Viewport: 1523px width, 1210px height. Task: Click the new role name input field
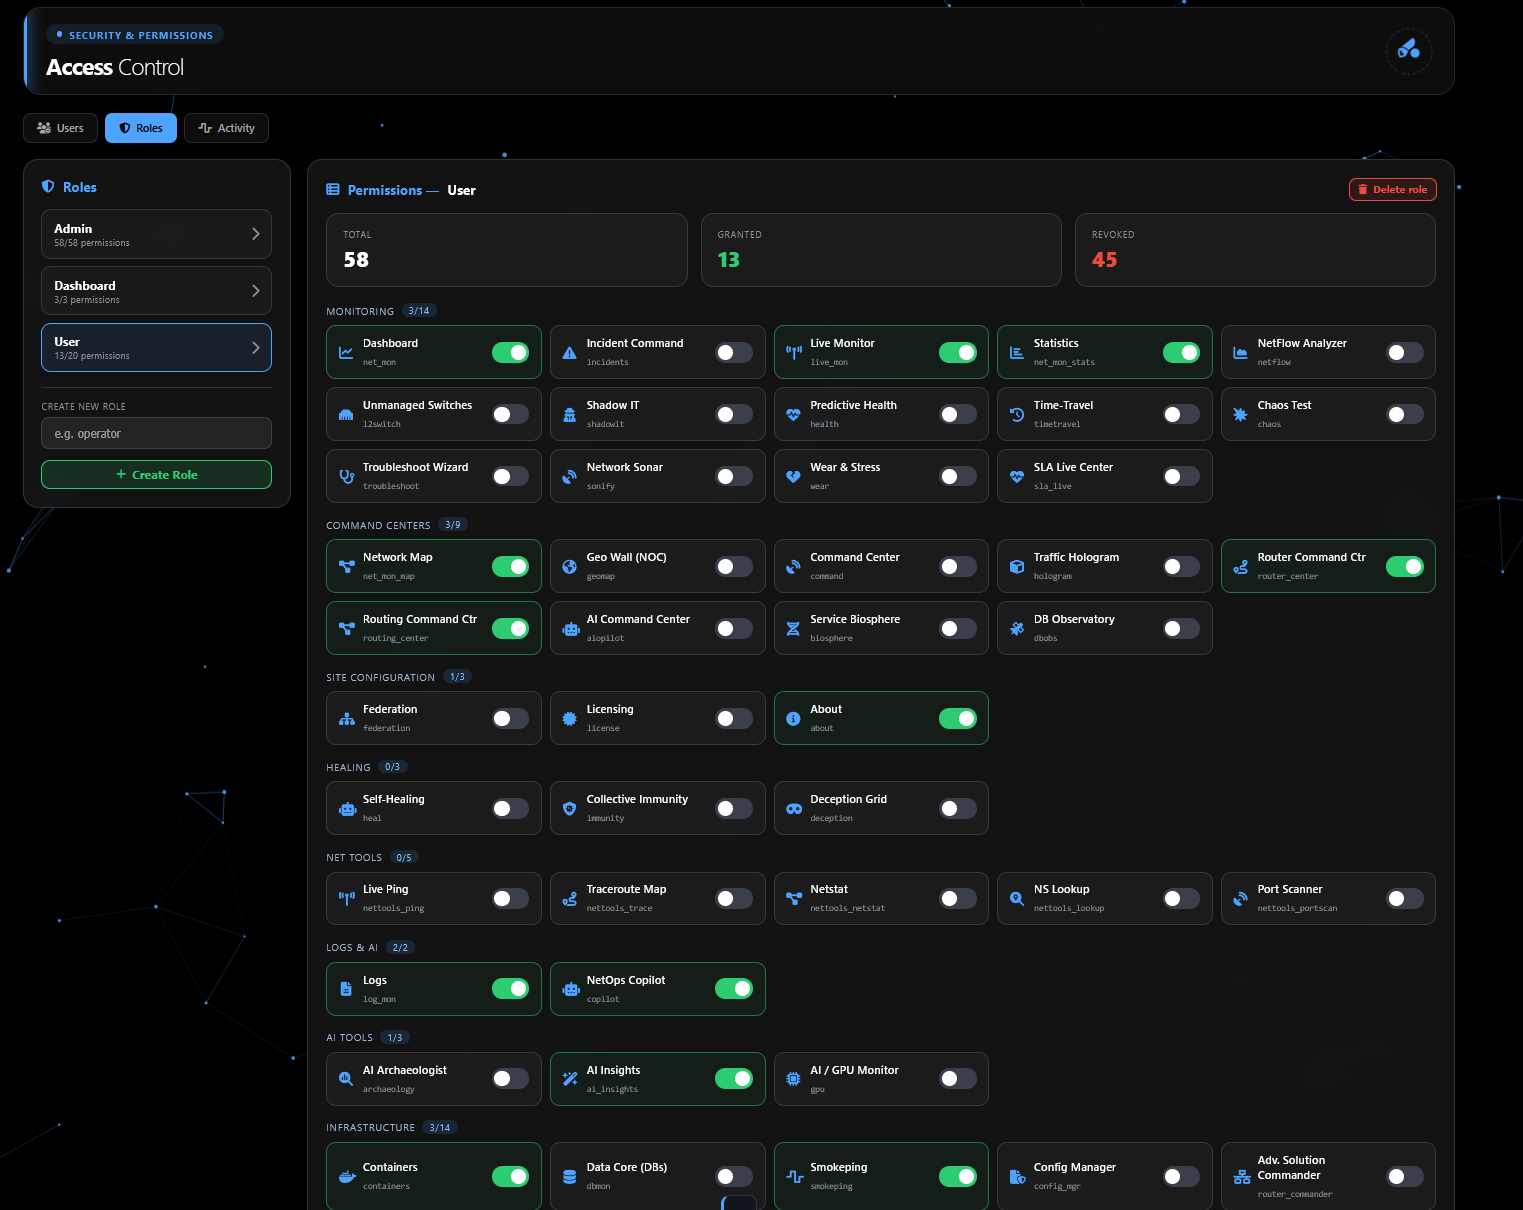click(x=156, y=434)
